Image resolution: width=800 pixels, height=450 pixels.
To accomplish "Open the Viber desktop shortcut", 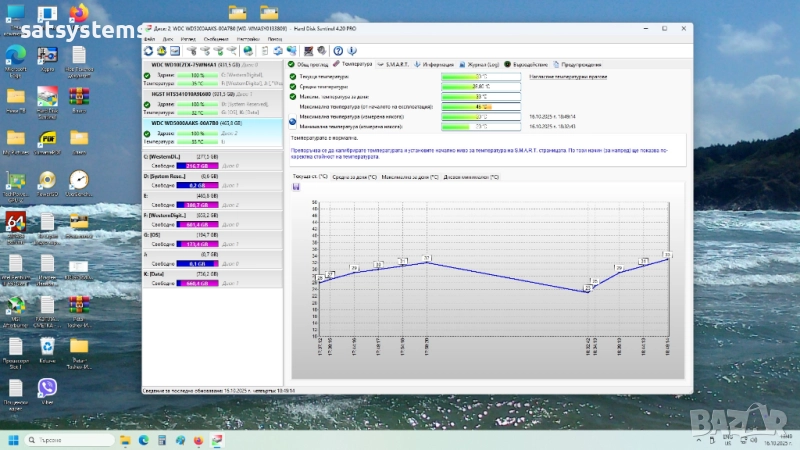I will (47, 387).
